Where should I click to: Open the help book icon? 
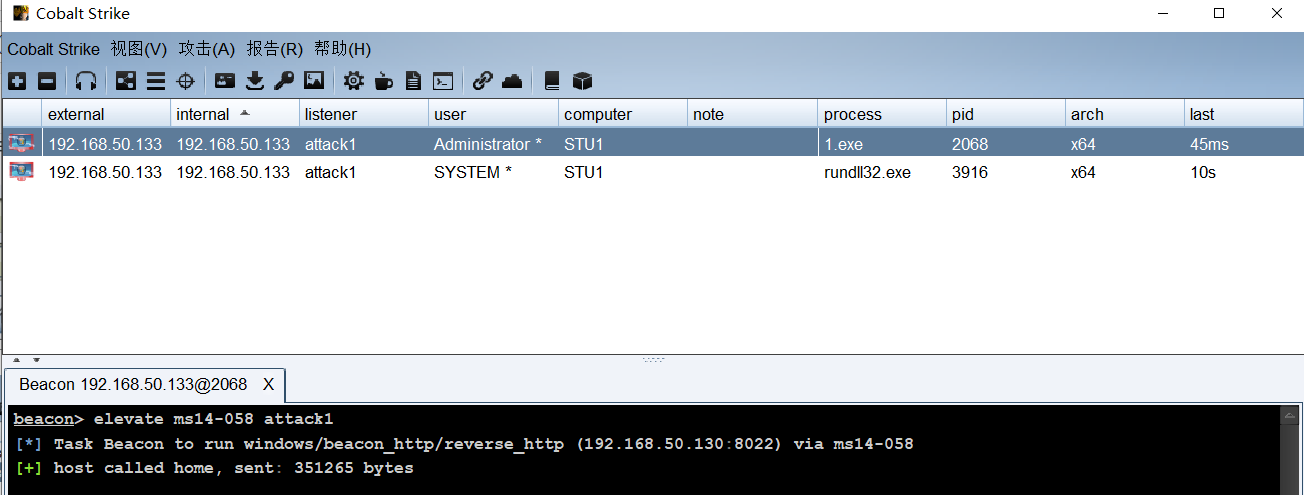[x=551, y=81]
